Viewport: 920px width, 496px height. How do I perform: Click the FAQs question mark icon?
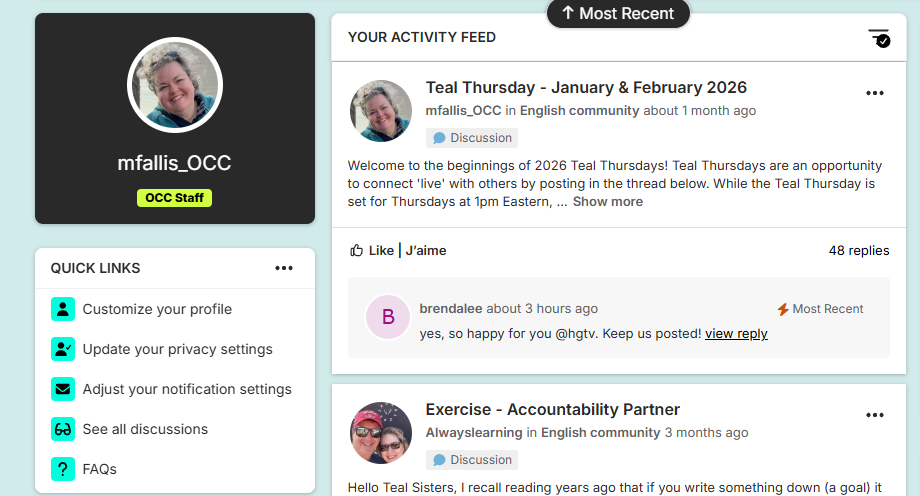point(63,469)
